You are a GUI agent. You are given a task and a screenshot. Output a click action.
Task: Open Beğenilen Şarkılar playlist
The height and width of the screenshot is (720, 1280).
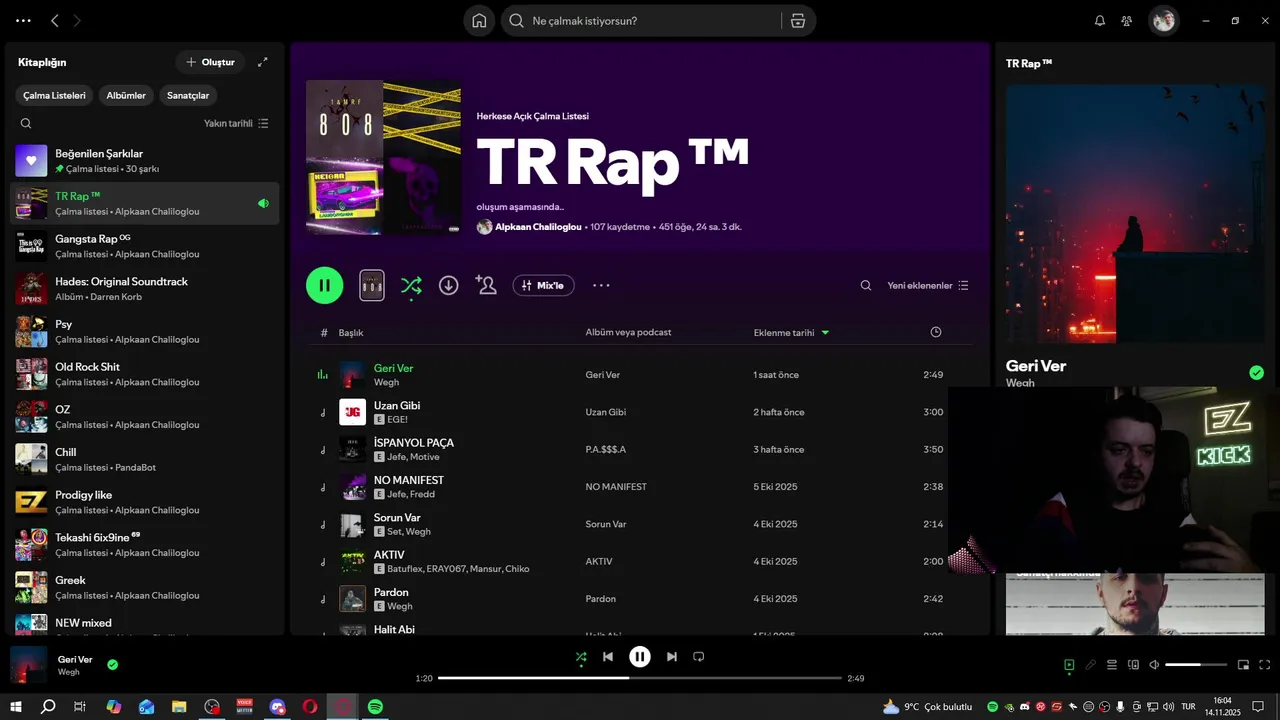pos(145,161)
